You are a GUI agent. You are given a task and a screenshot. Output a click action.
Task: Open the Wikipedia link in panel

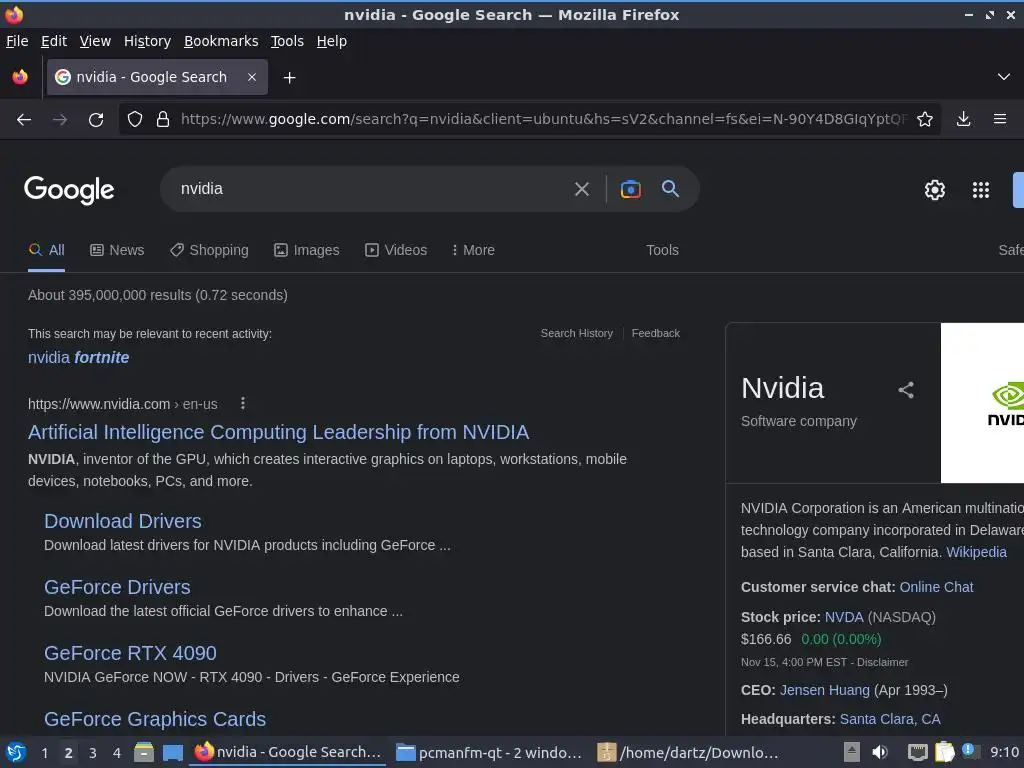coord(976,552)
